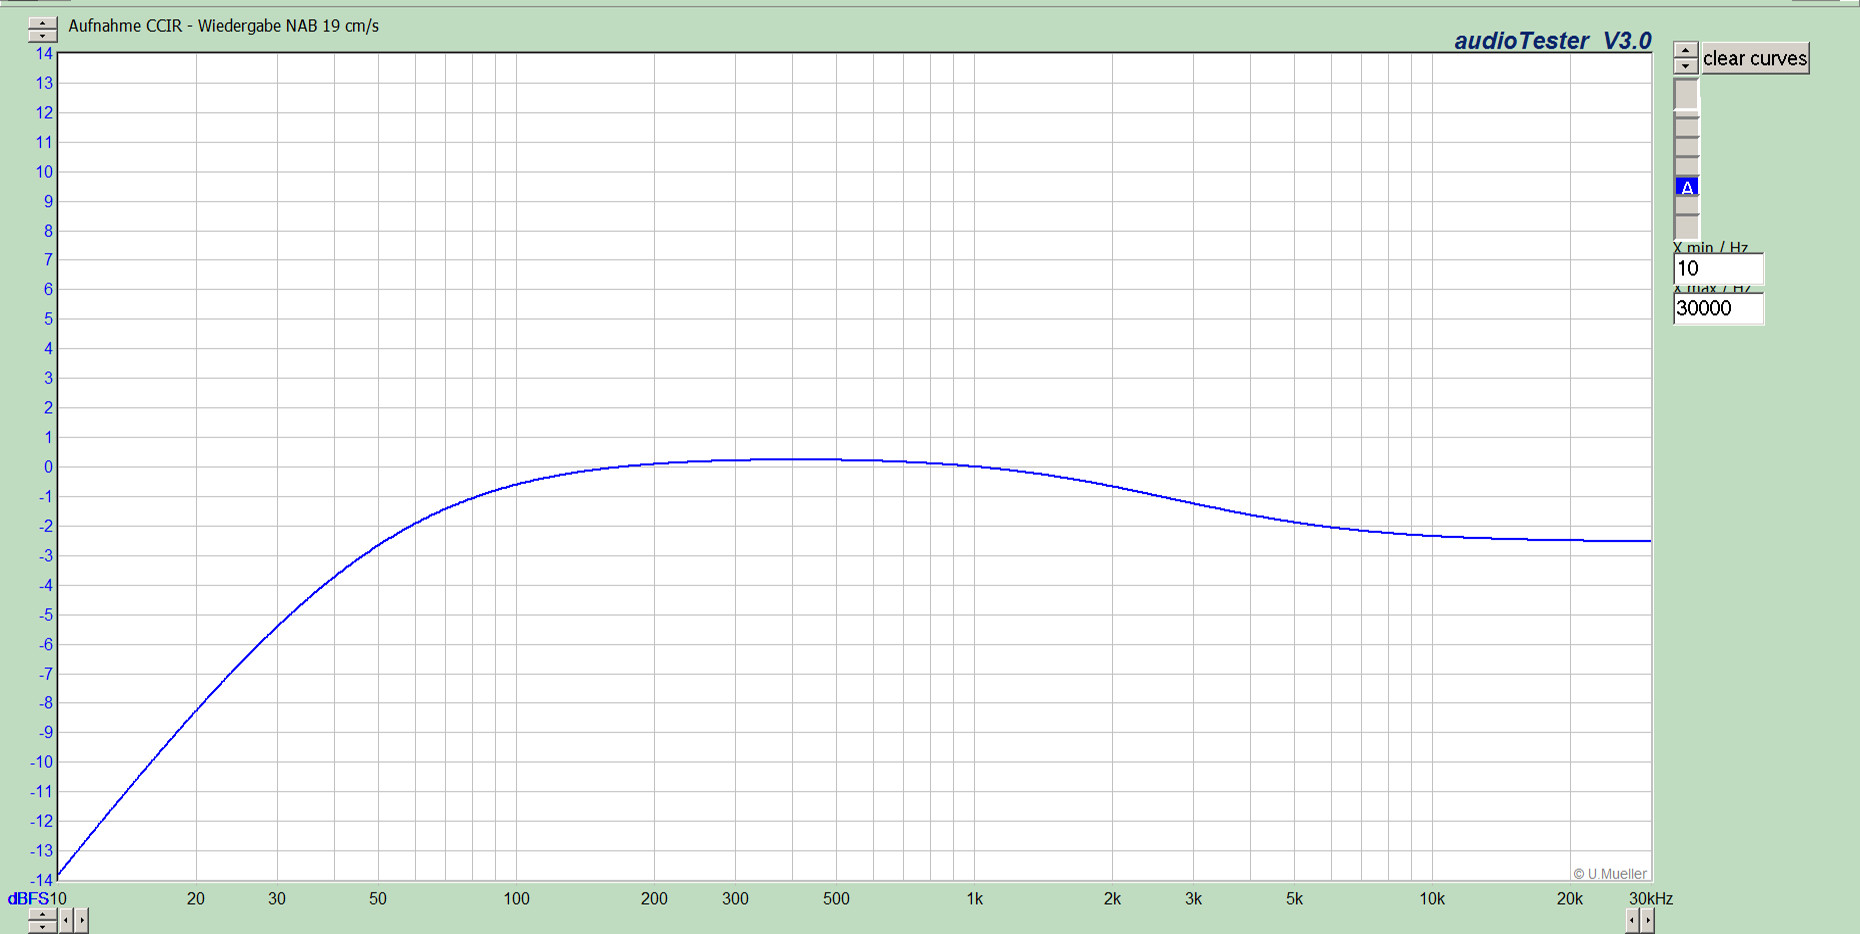Click the 'X min / Hz' caption

pos(1711,247)
